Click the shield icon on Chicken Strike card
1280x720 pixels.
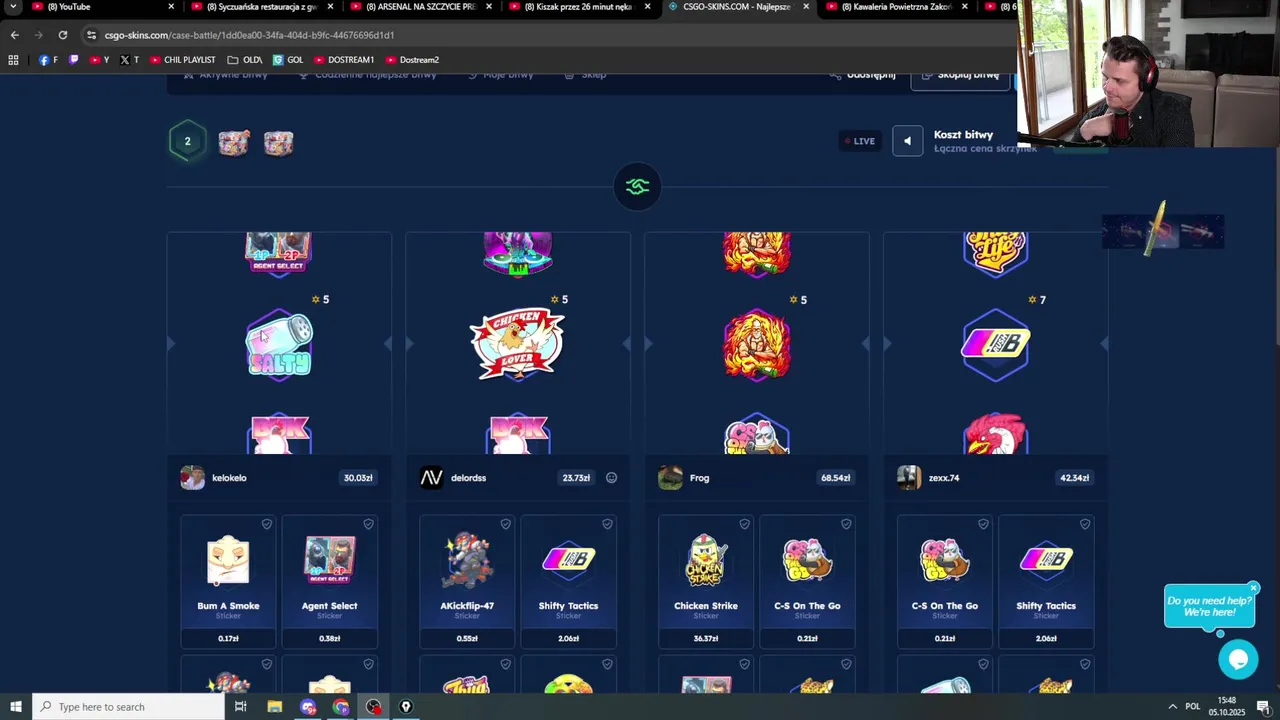(x=744, y=524)
